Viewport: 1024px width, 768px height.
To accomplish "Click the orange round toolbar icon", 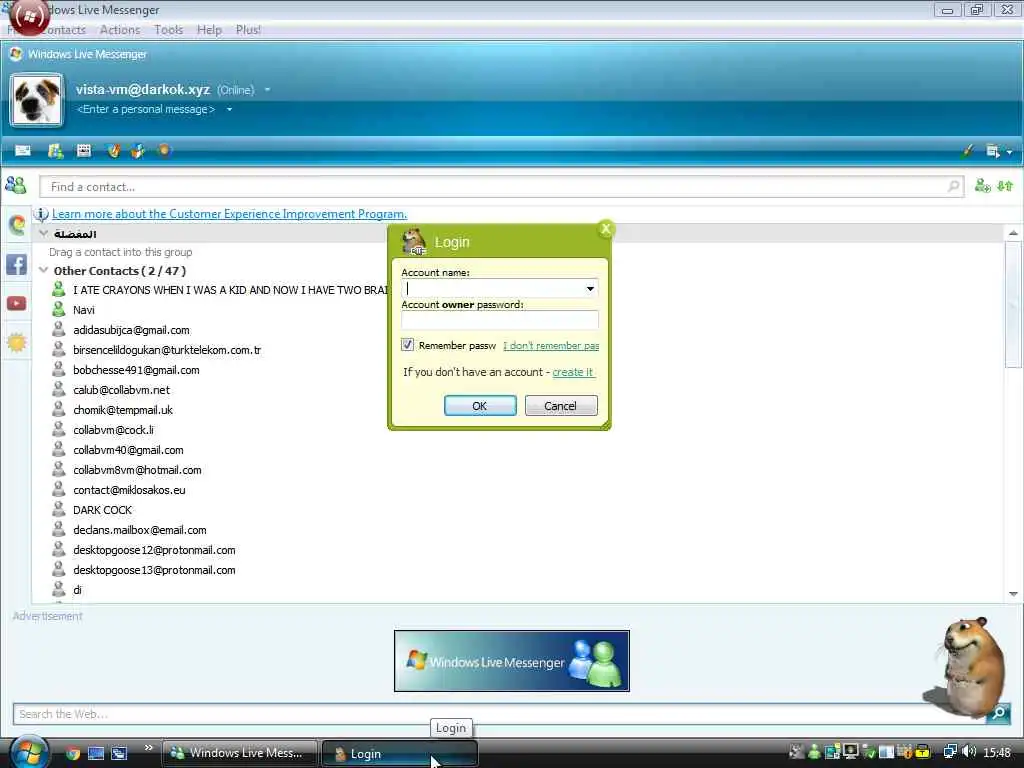I will point(164,150).
